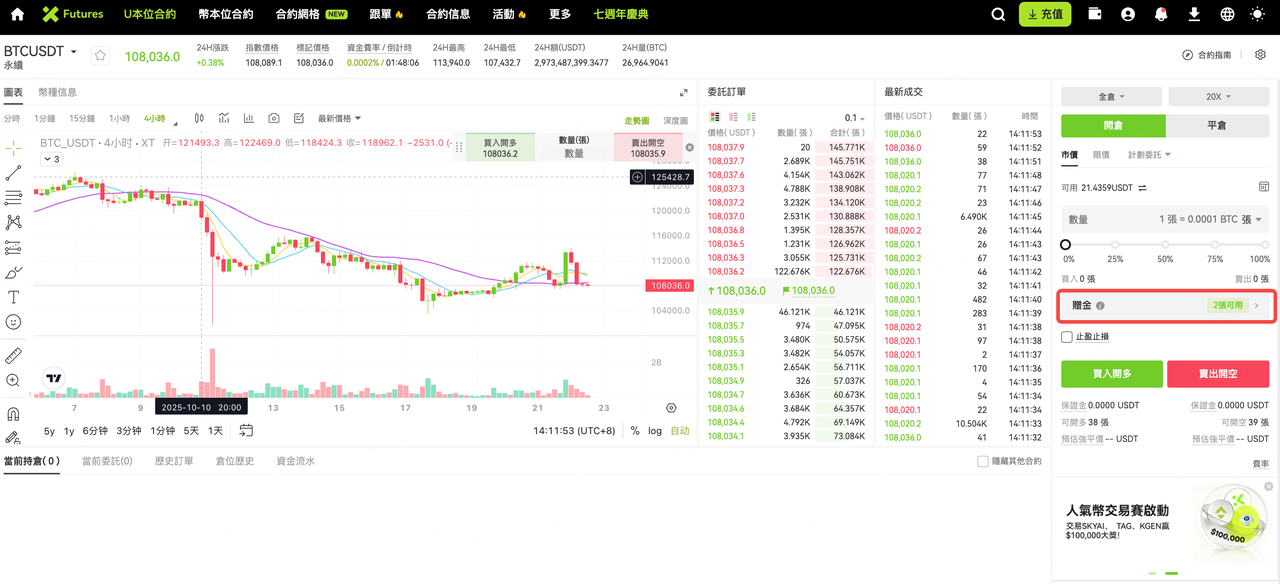Toggle the magnet snap mode
Screen dimensions: 1280x584
tap(13, 413)
